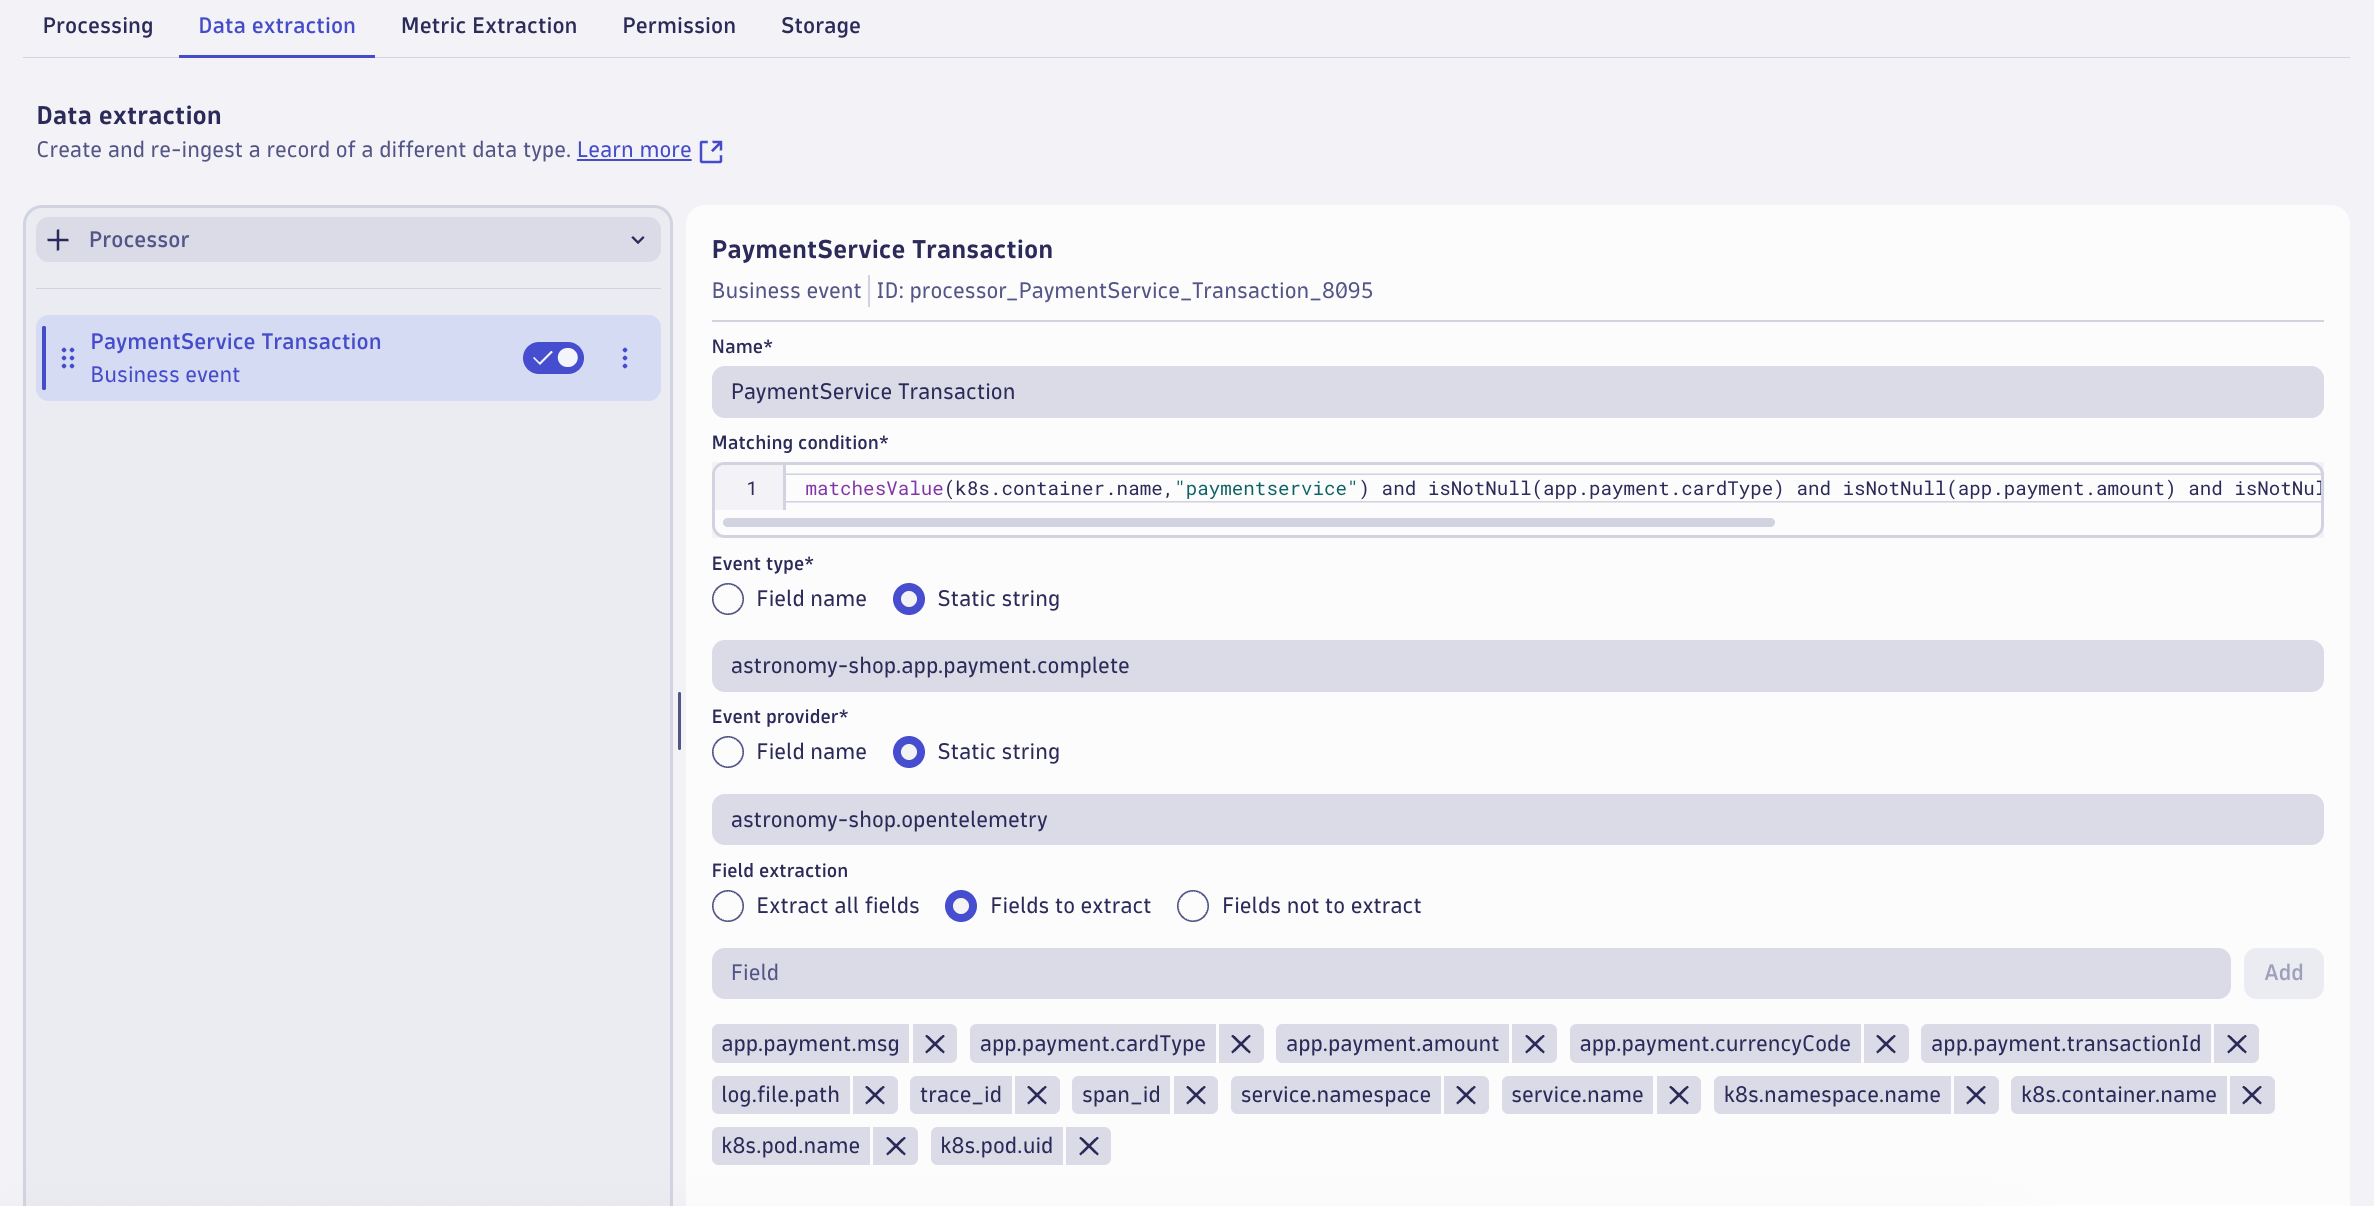Remove the trace_id field
The height and width of the screenshot is (1206, 2374).
pyautogui.click(x=1037, y=1095)
